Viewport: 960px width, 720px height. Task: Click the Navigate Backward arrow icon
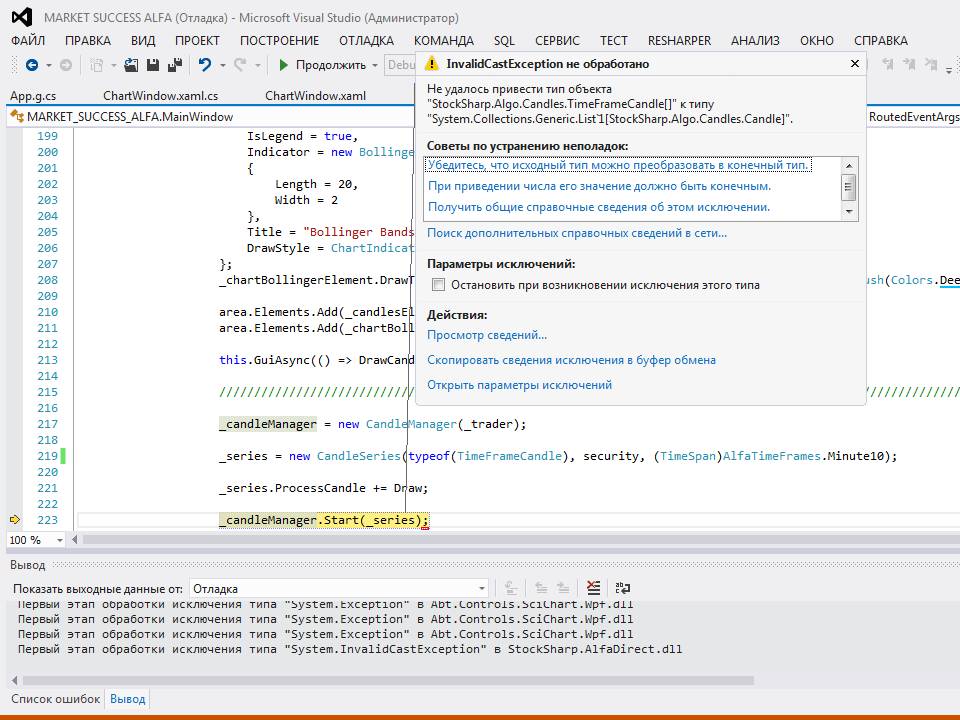click(31, 65)
